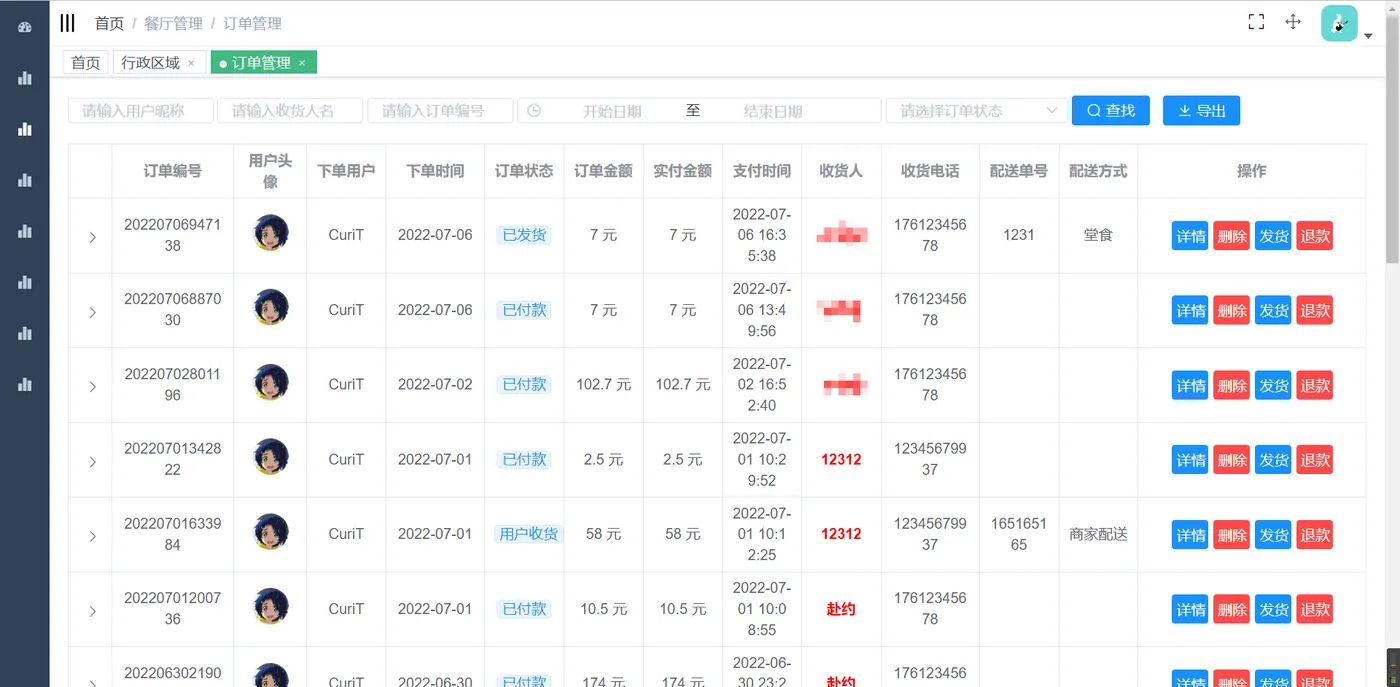
Task: Expand row for order 20220701342822
Action: (x=92, y=462)
